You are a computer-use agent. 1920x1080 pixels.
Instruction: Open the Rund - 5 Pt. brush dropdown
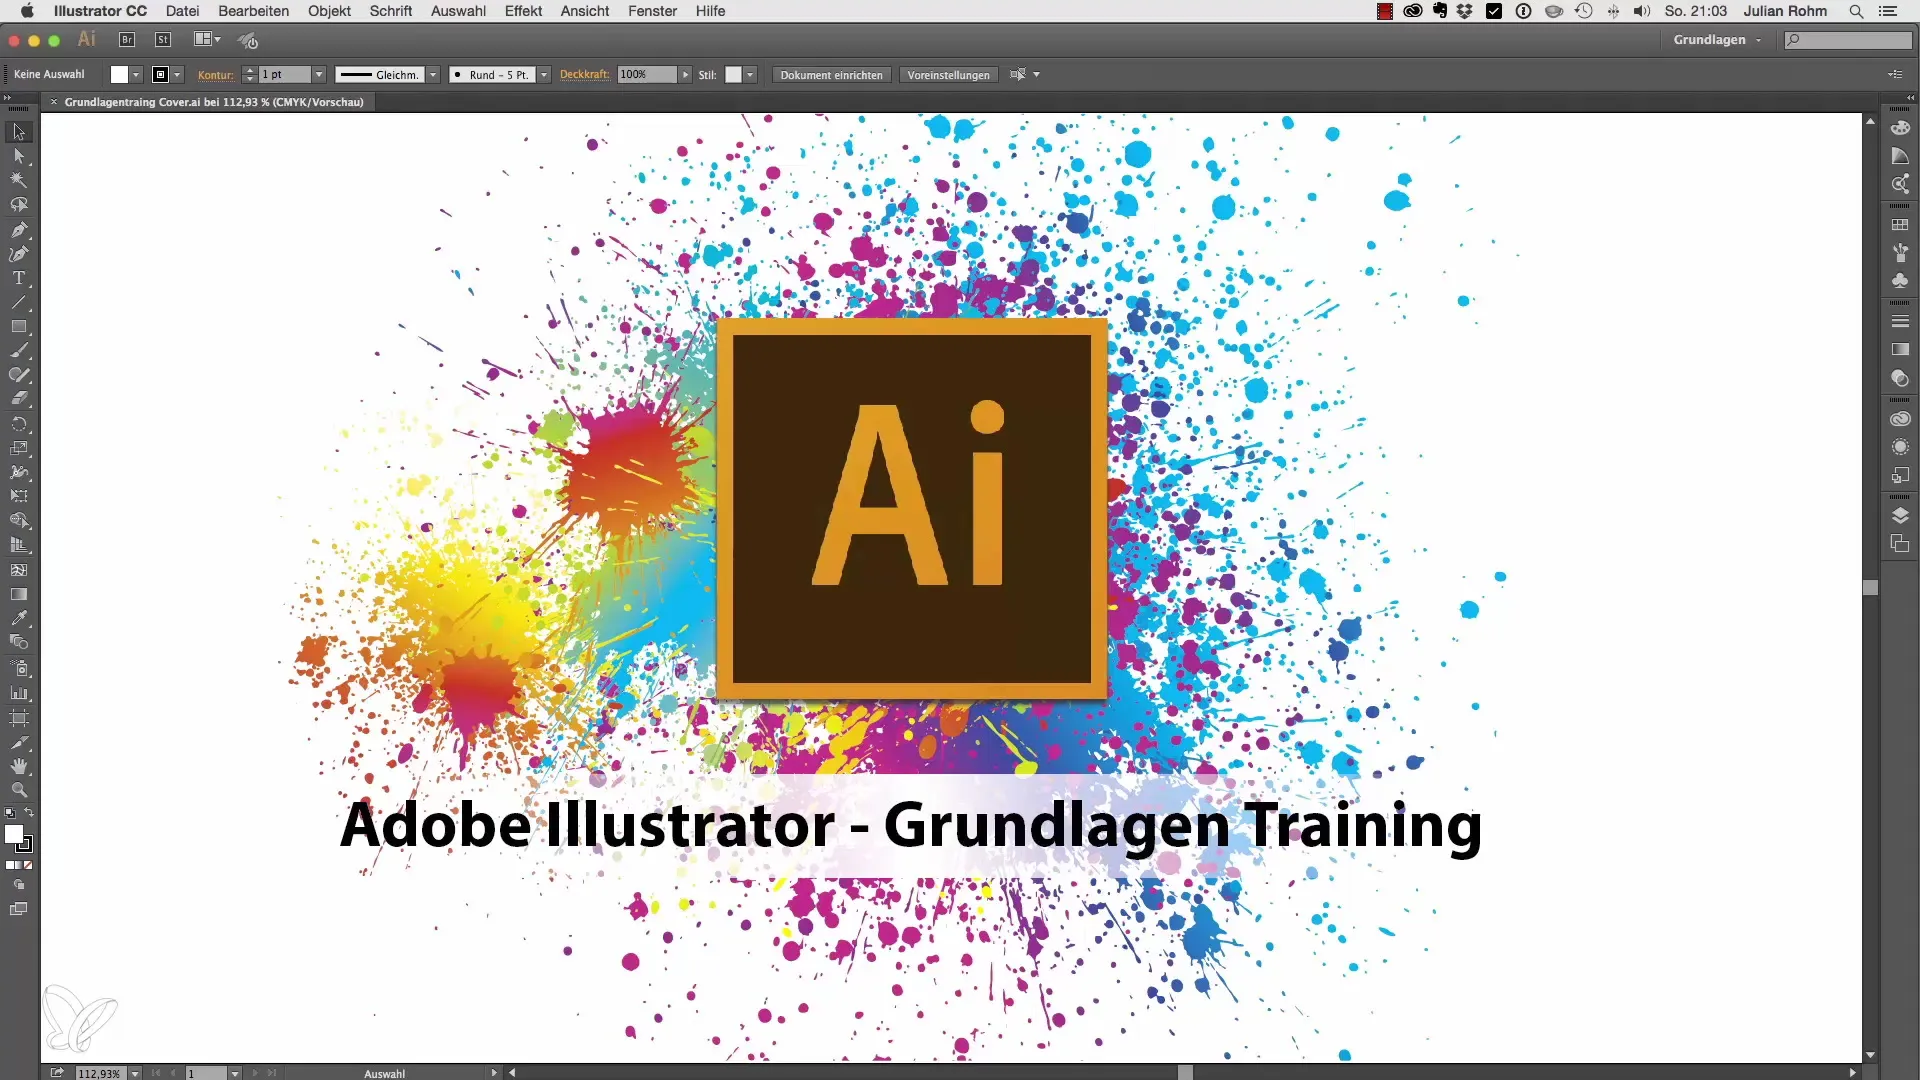[544, 75]
